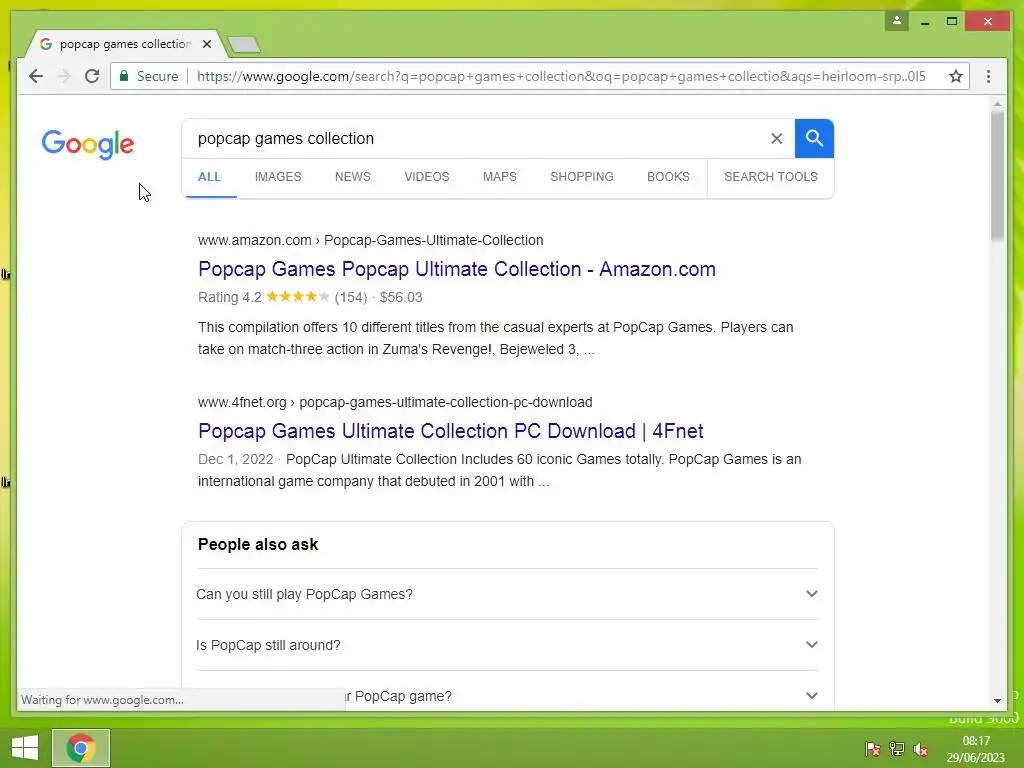Reload the page with the refresh icon
The image size is (1024, 768).
pos(92,76)
